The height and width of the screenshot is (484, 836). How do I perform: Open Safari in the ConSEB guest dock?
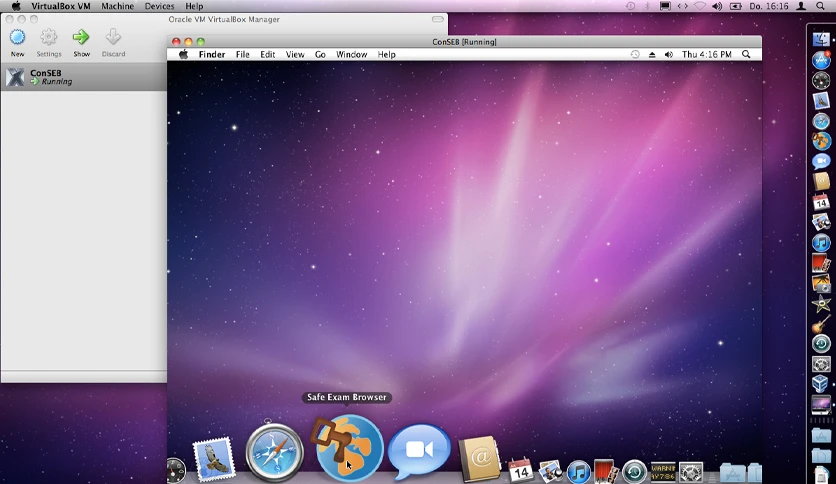point(274,452)
